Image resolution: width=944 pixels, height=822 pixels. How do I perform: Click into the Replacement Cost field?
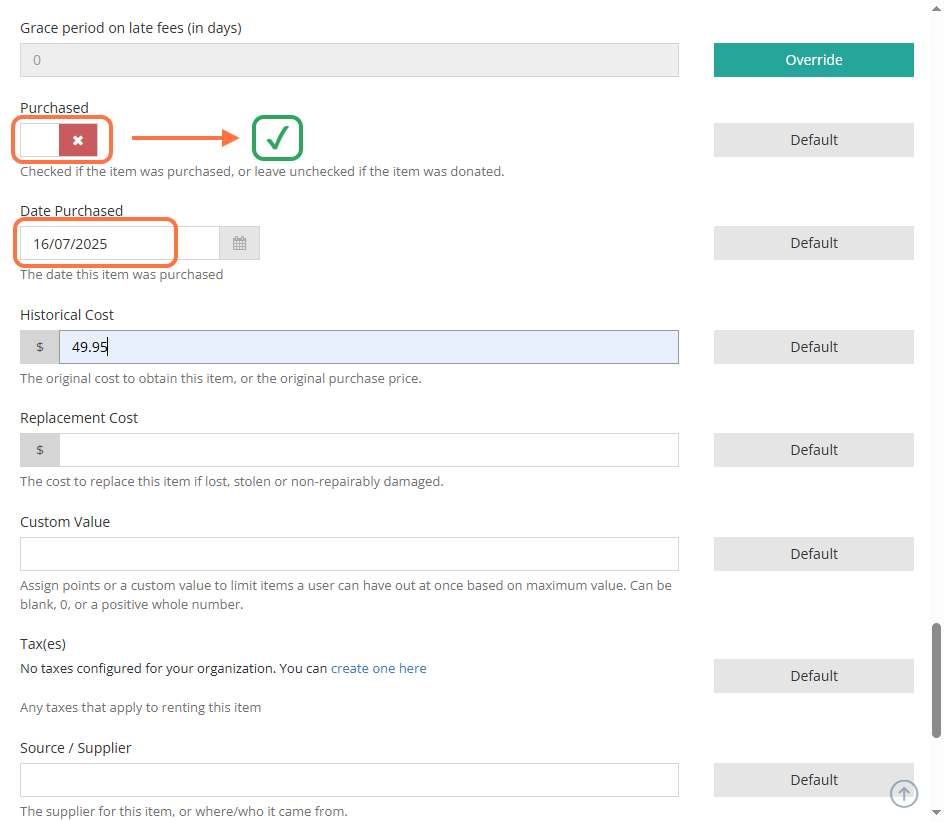368,450
